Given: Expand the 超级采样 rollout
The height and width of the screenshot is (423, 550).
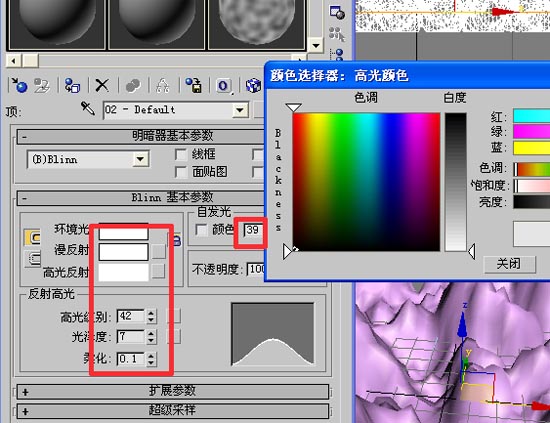Looking at the screenshot, I should [x=173, y=410].
